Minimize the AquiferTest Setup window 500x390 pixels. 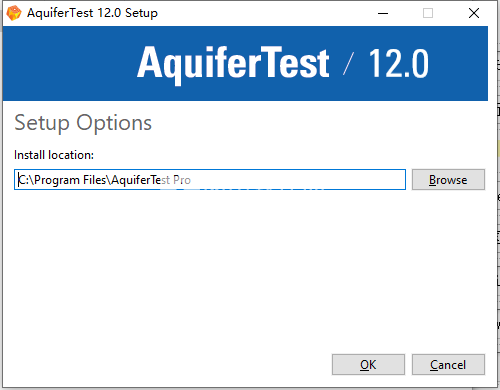point(383,13)
